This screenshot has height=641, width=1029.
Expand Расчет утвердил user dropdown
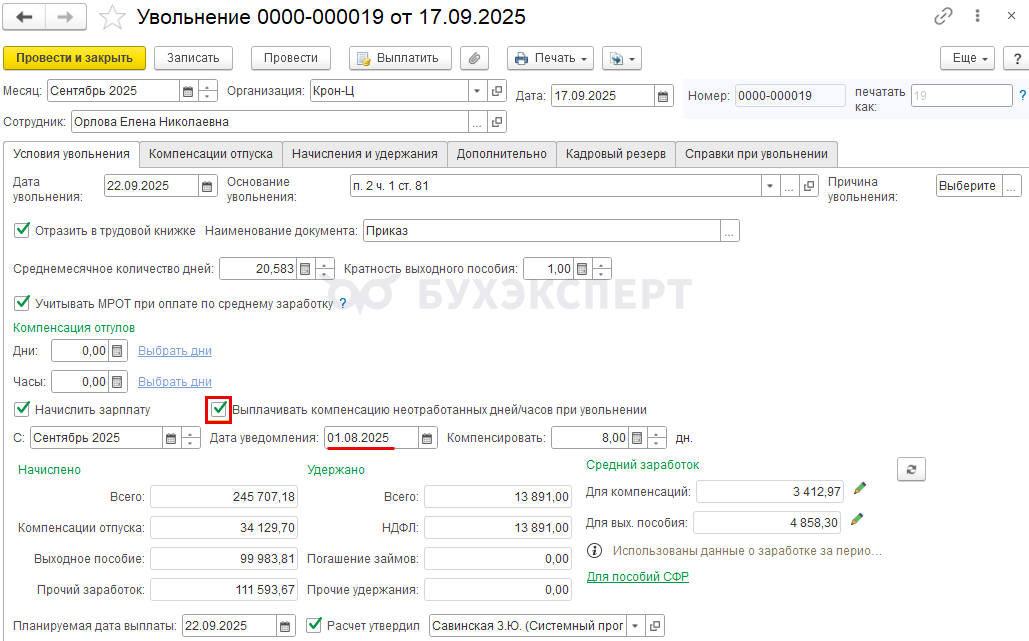pyautogui.click(x=635, y=627)
